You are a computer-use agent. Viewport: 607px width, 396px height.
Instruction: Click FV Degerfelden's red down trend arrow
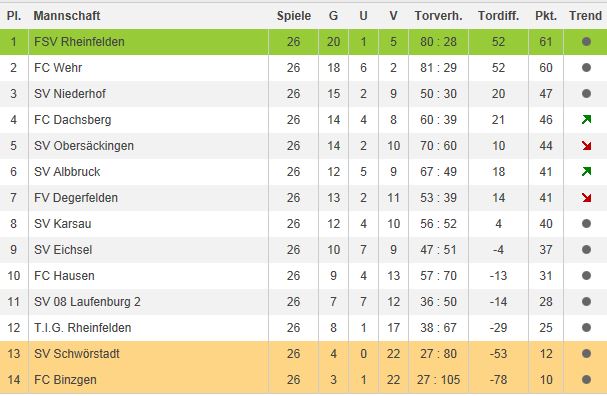pyautogui.click(x=586, y=198)
